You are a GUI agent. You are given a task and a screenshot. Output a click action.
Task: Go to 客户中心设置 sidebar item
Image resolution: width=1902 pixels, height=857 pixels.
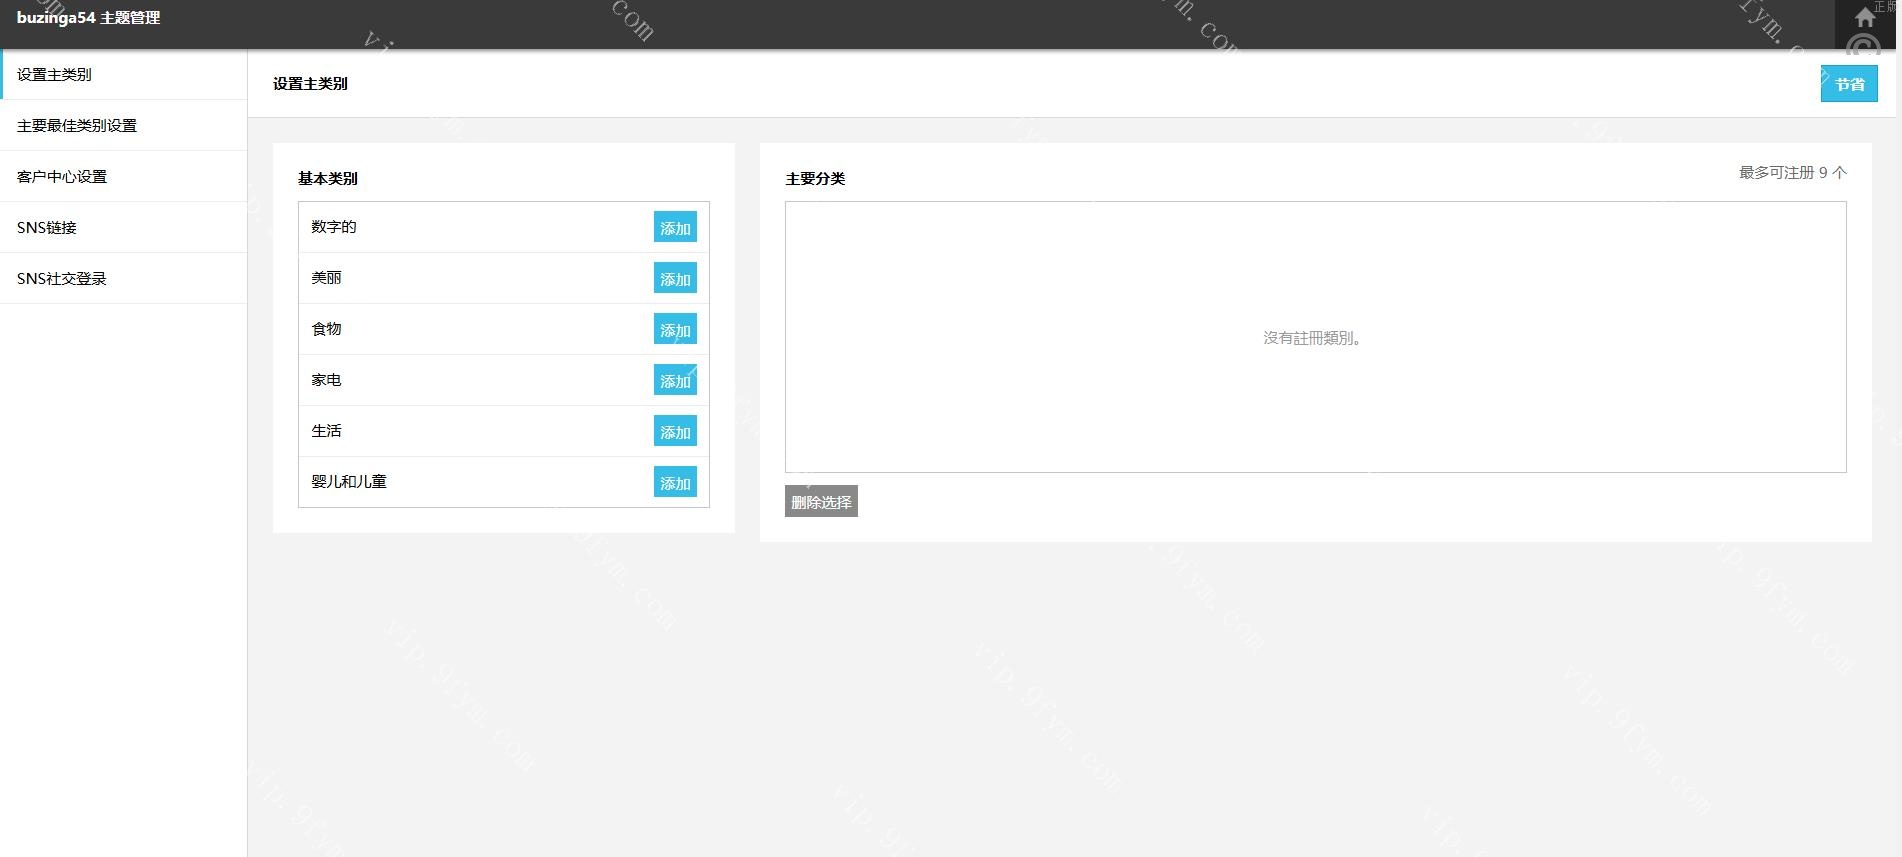pos(62,177)
